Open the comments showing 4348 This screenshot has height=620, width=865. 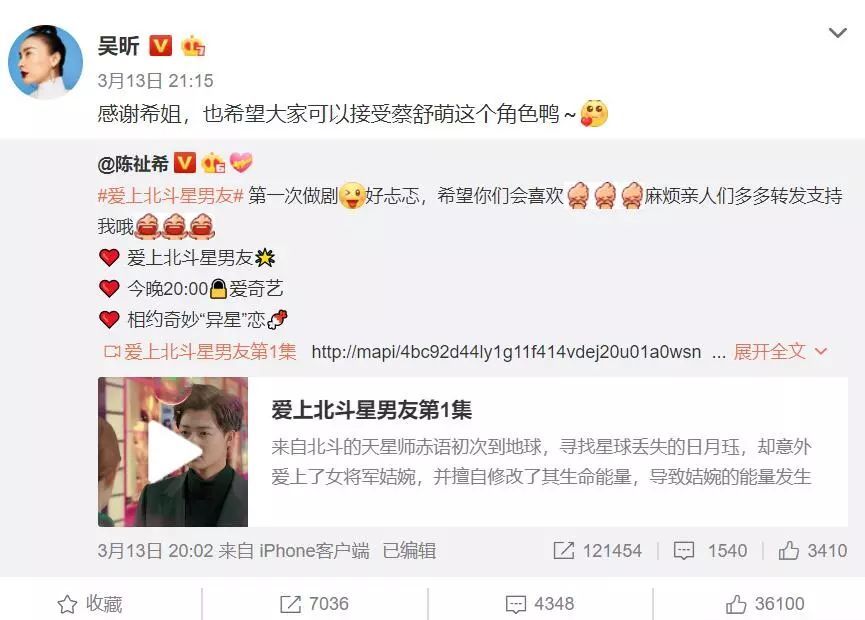(540, 604)
